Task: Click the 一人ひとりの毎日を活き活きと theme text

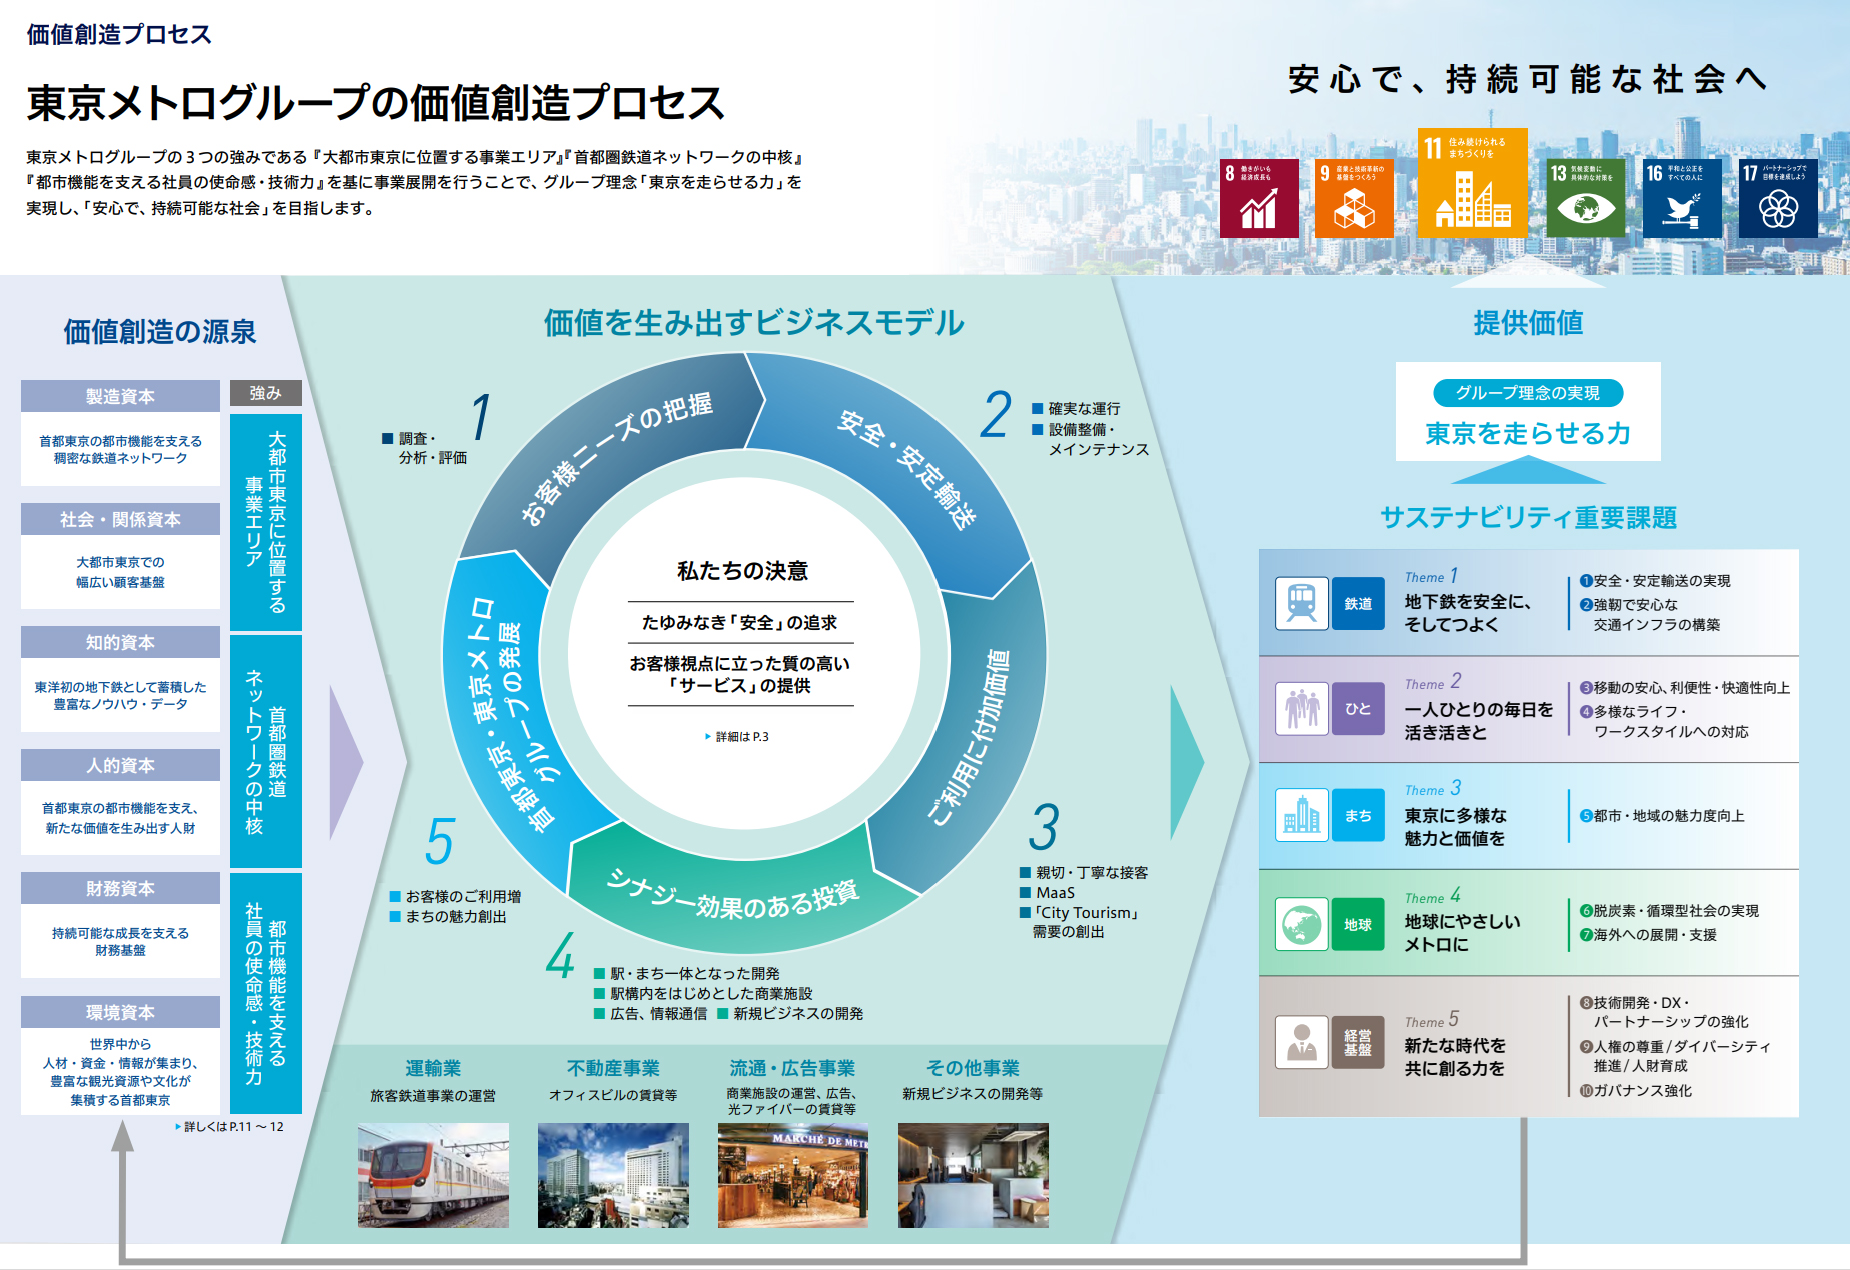Action: pos(1479,721)
